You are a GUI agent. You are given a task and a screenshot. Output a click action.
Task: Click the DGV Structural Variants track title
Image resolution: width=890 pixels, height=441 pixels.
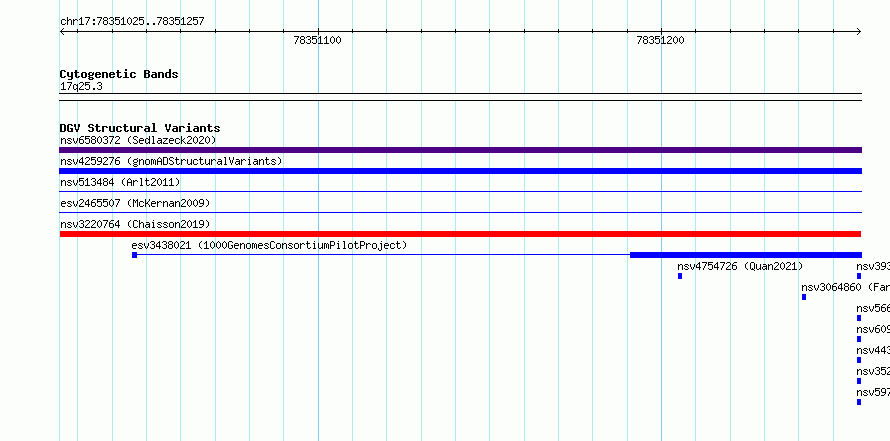click(x=140, y=128)
